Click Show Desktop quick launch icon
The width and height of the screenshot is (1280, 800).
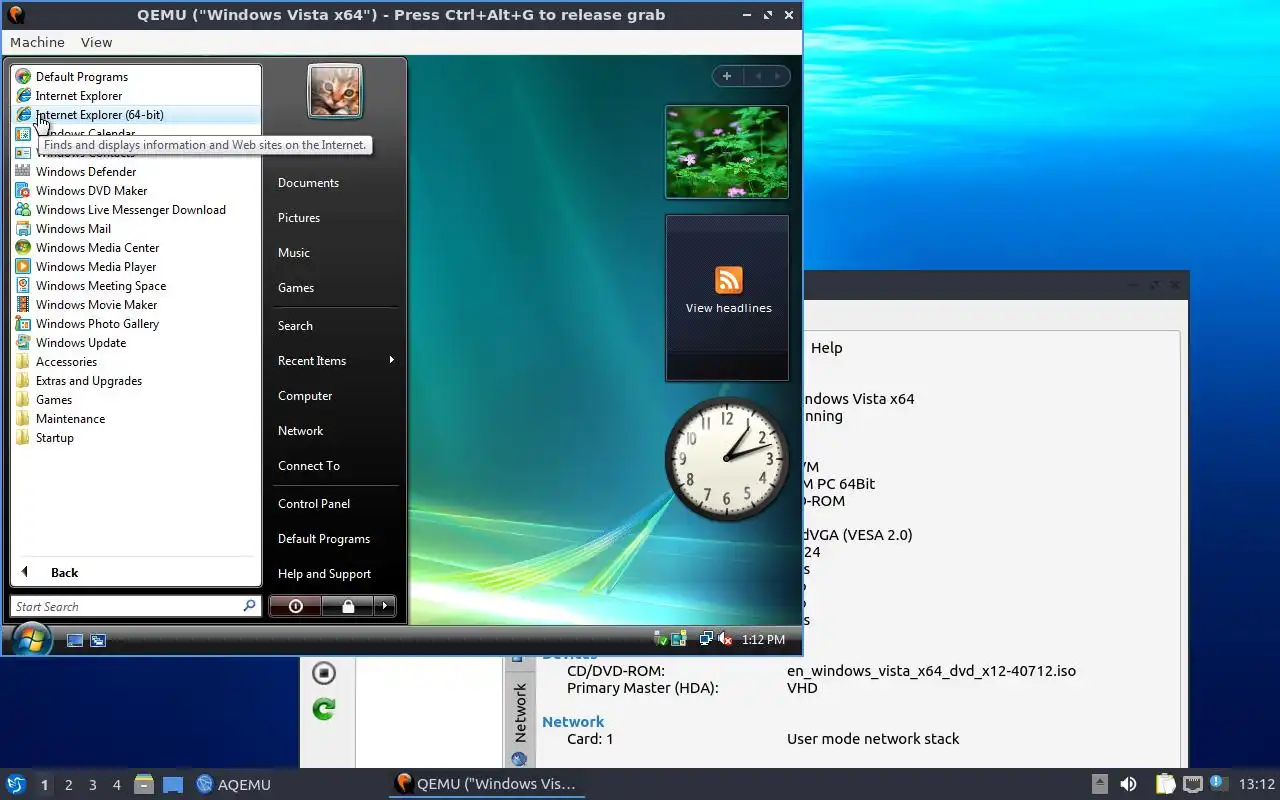pyautogui.click(x=75, y=640)
